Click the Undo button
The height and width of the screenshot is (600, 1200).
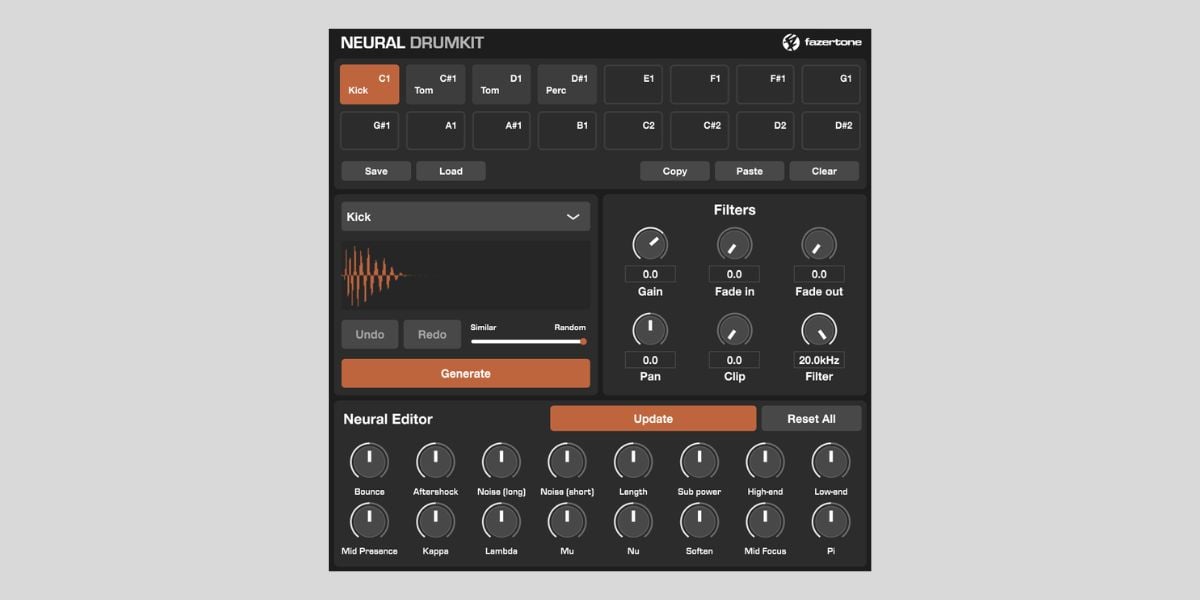coord(370,334)
